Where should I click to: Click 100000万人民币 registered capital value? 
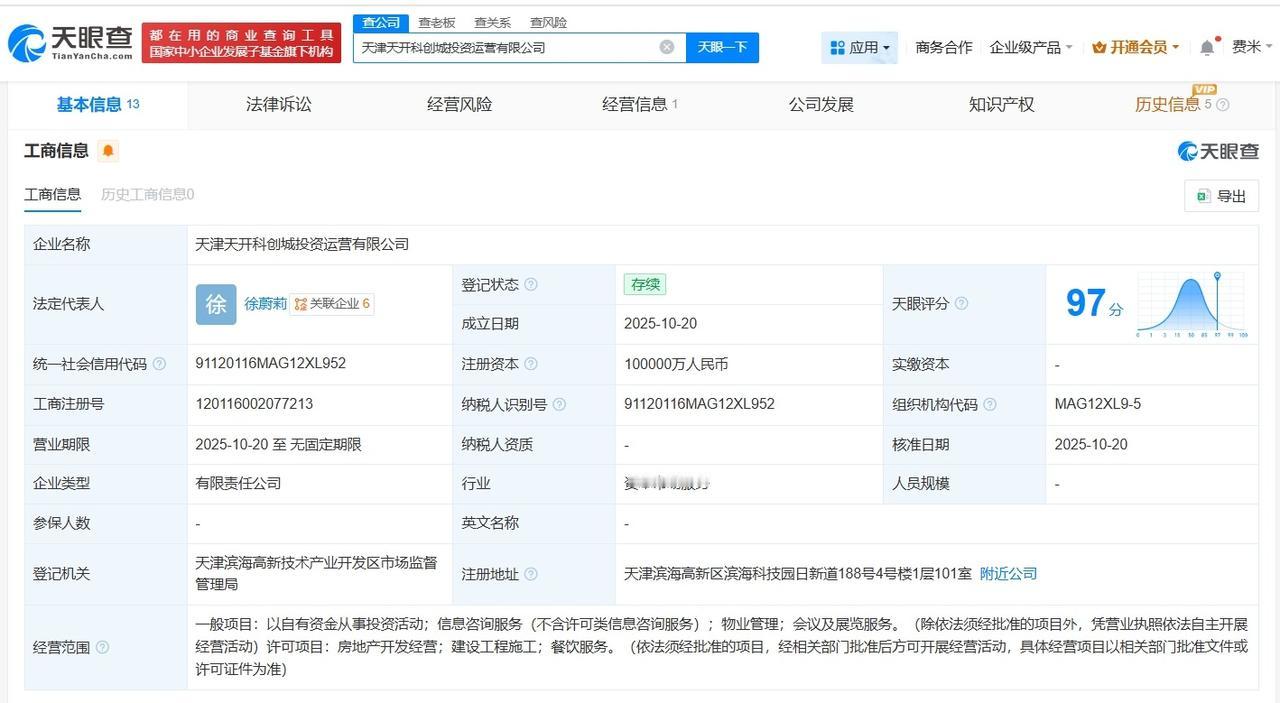click(x=676, y=364)
